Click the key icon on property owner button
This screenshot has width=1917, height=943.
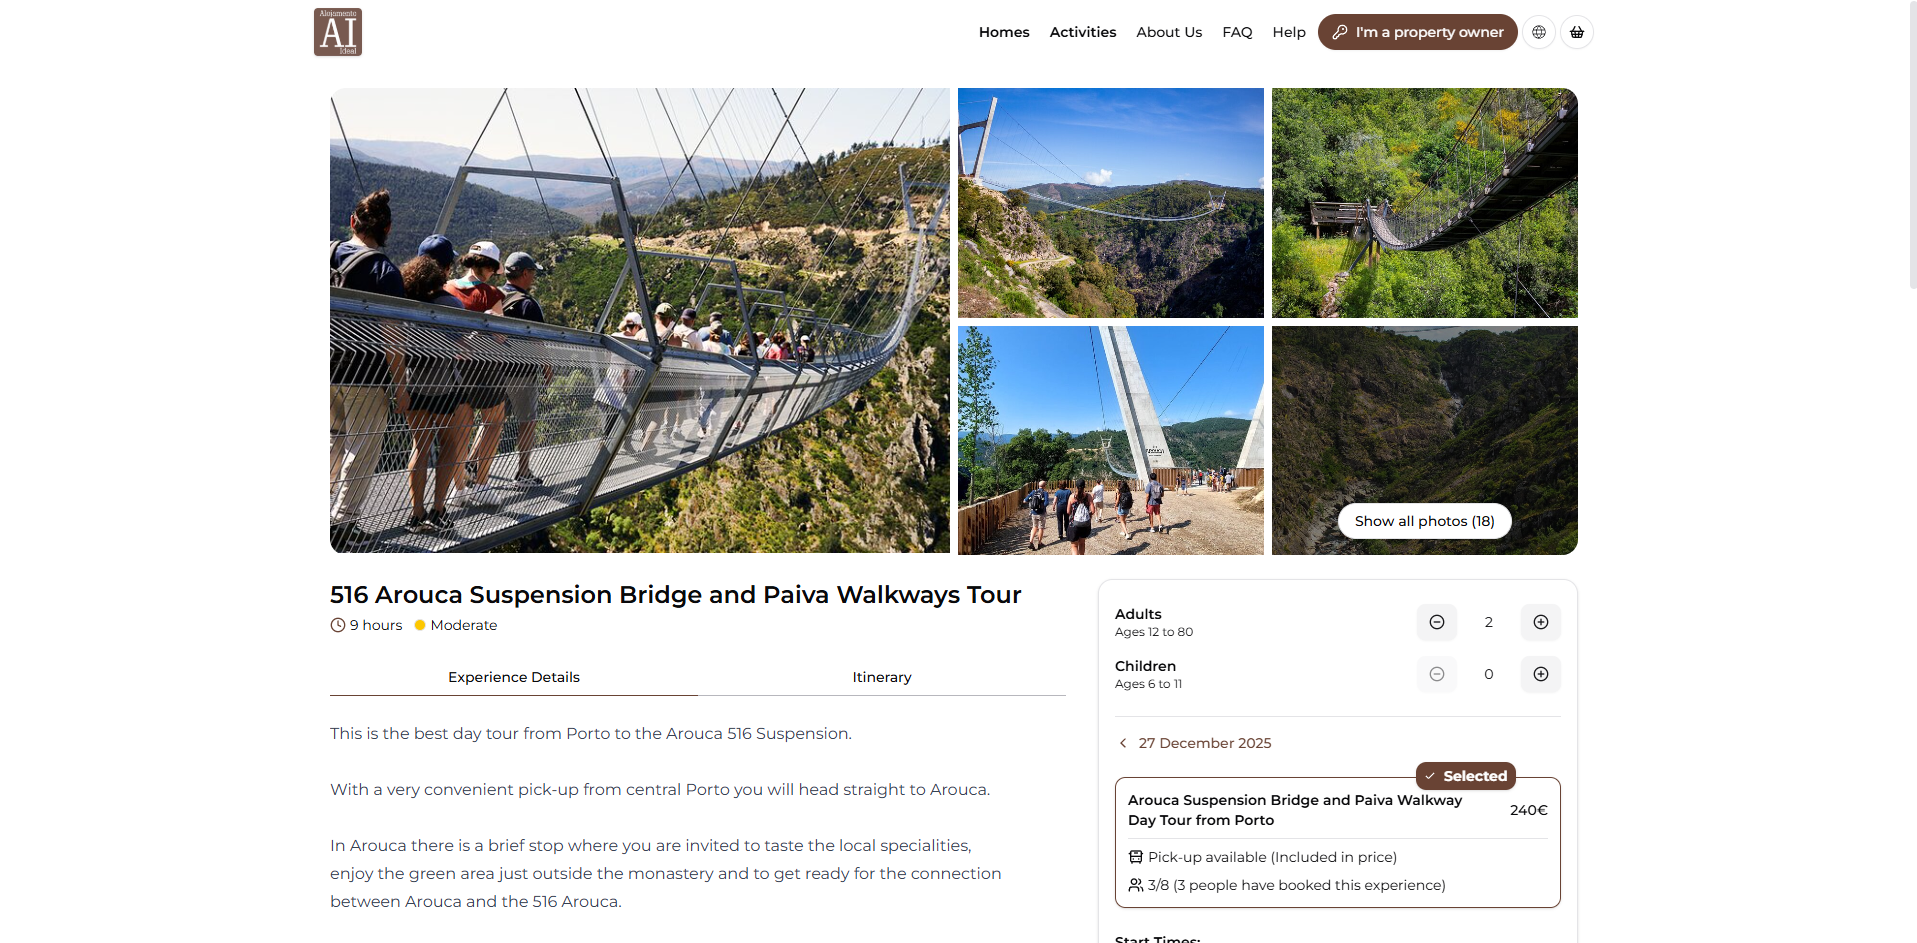1340,32
